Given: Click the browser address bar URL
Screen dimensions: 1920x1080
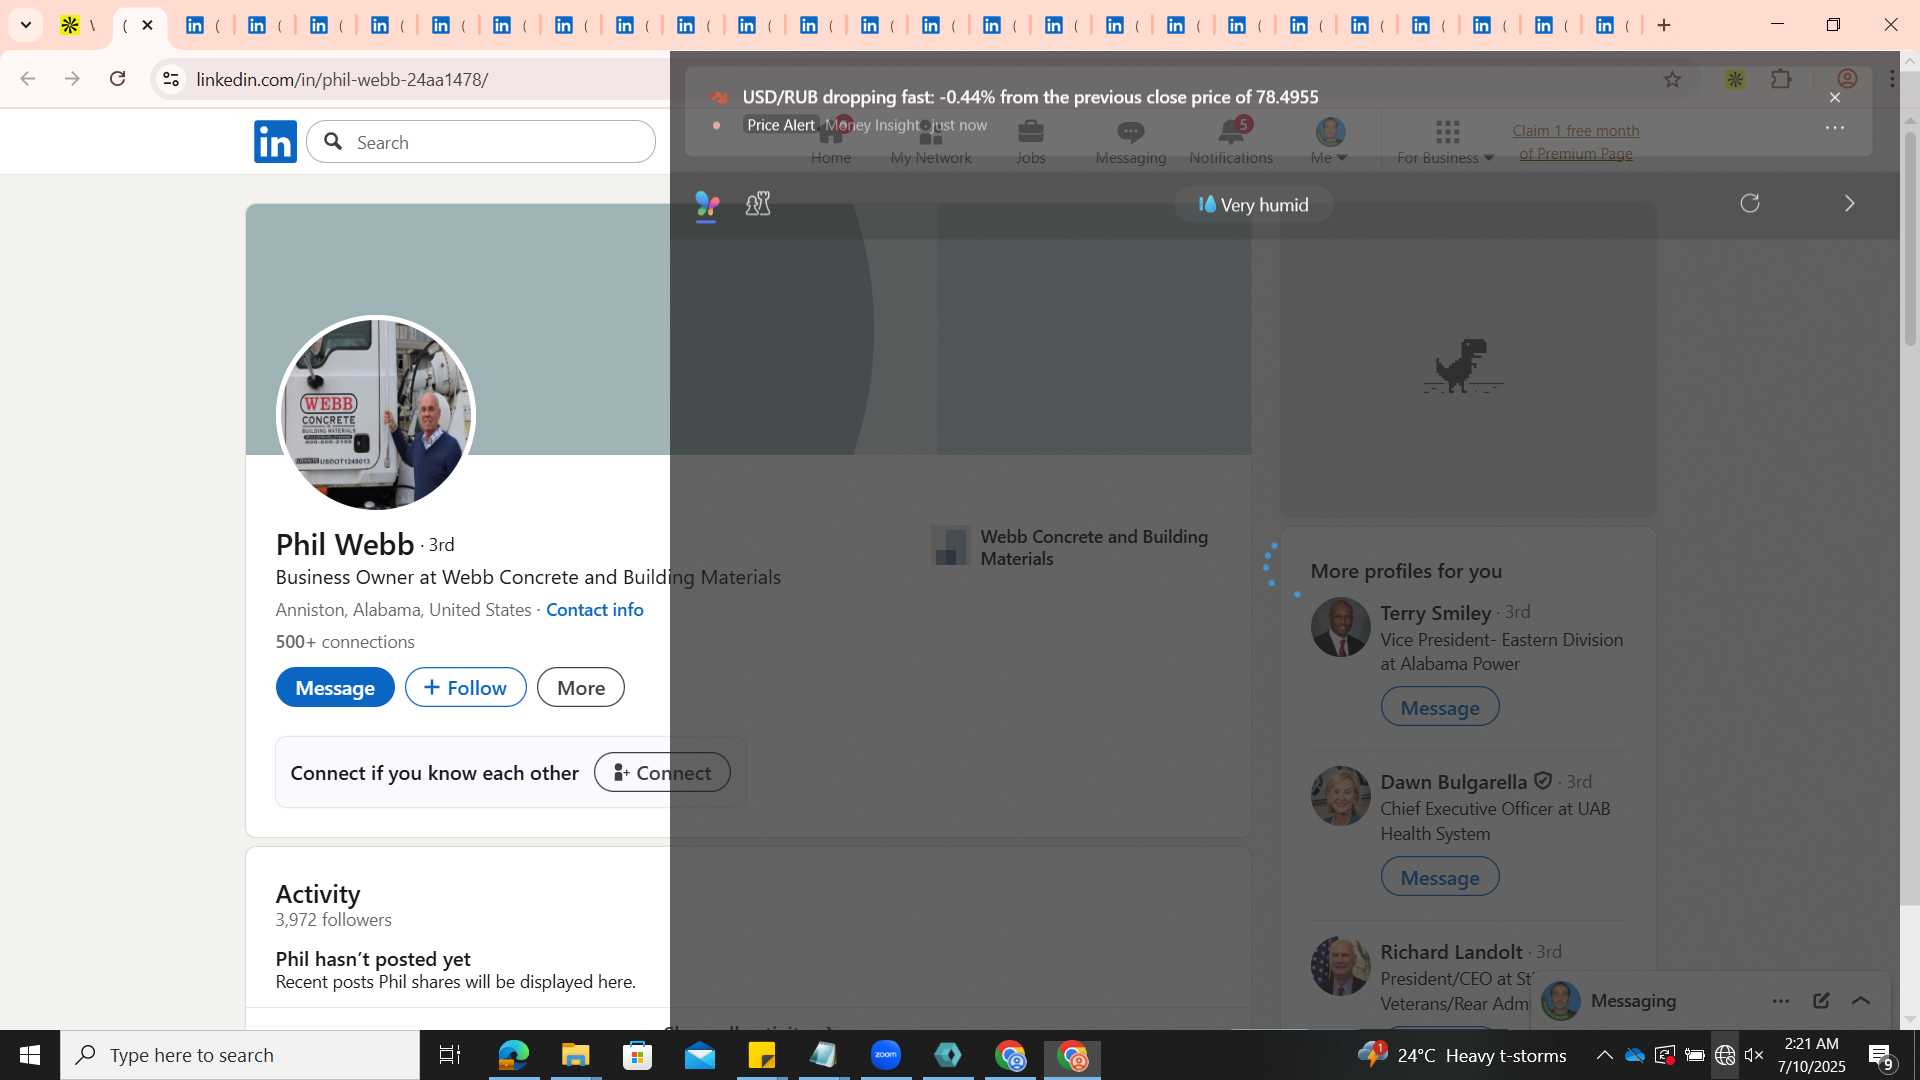Looking at the screenshot, I should point(342,79).
